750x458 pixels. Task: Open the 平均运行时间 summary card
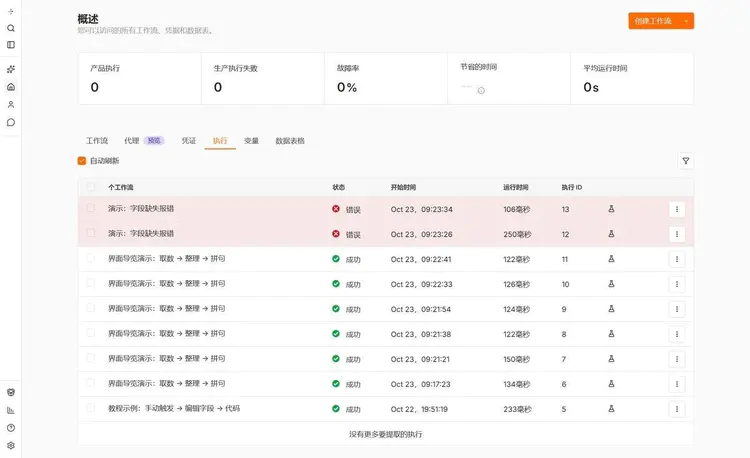(x=632, y=78)
